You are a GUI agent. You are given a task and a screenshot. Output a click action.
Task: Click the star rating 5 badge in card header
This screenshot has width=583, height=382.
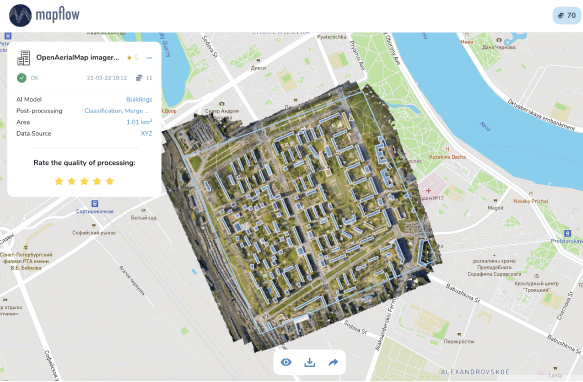click(132, 58)
